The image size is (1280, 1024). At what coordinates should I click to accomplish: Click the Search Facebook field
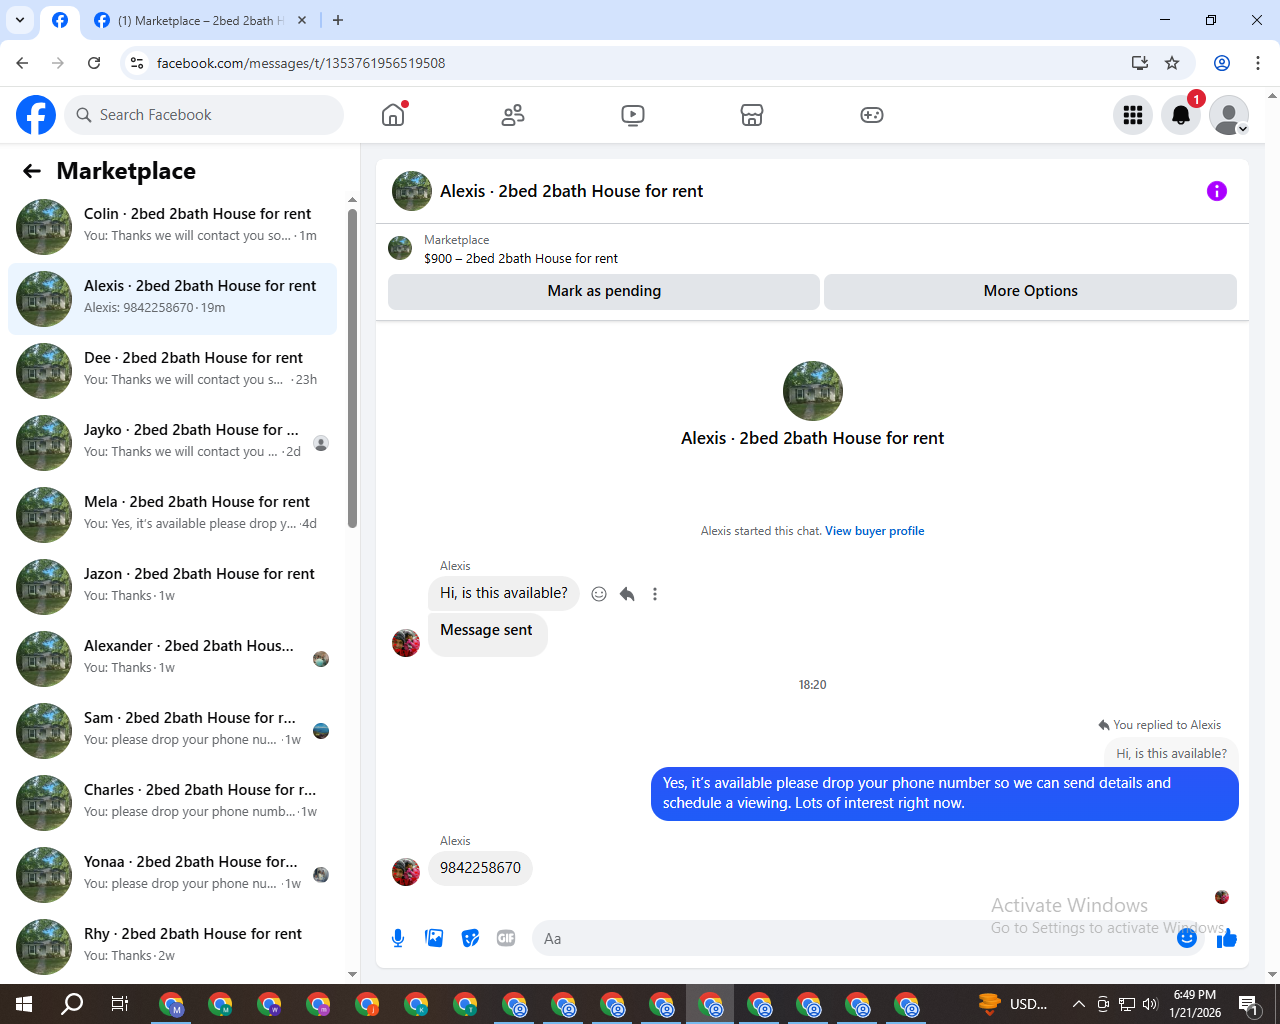click(x=204, y=115)
